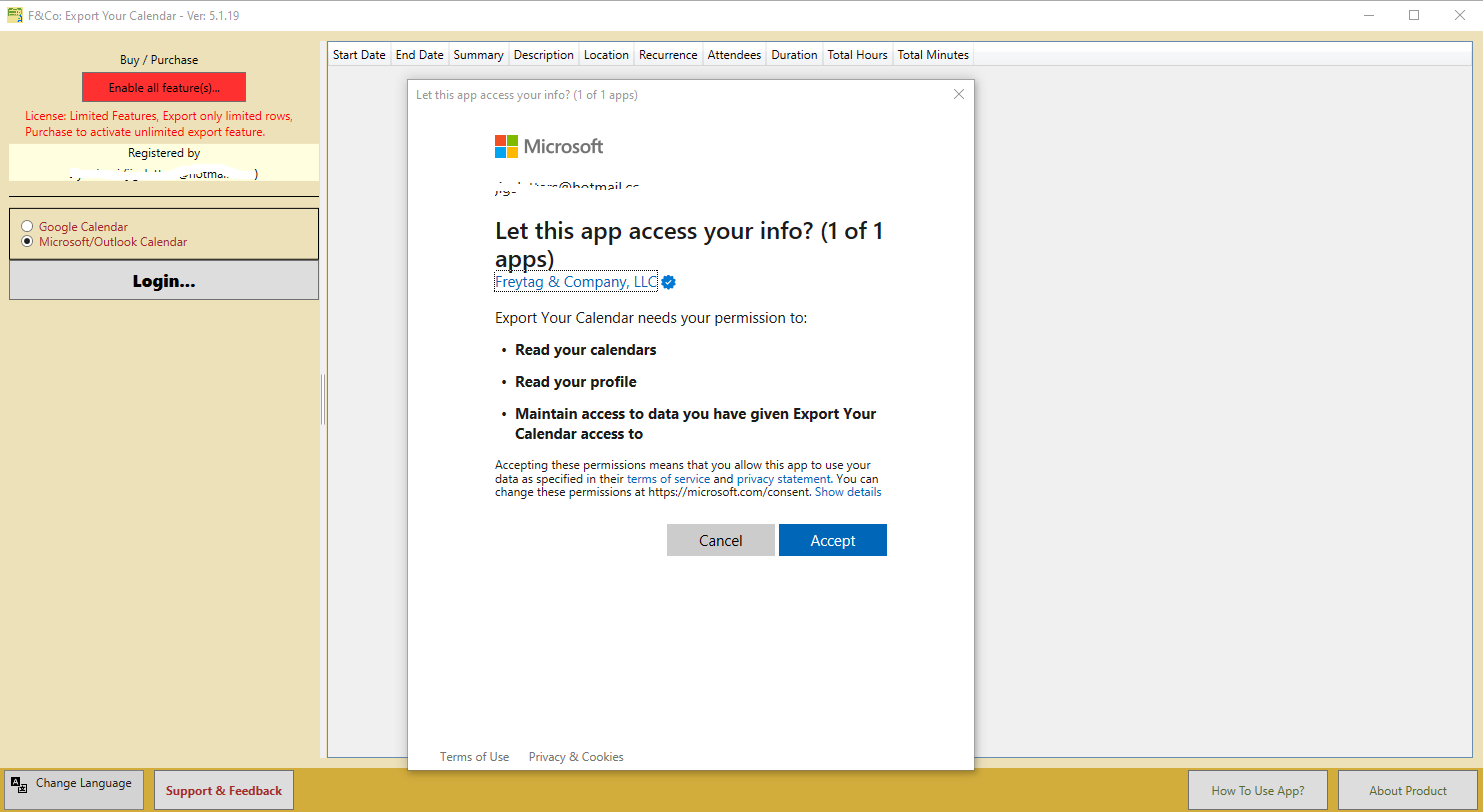Viewport: 1483px width, 812px height.
Task: Click the app icon in title bar
Action: 14,15
